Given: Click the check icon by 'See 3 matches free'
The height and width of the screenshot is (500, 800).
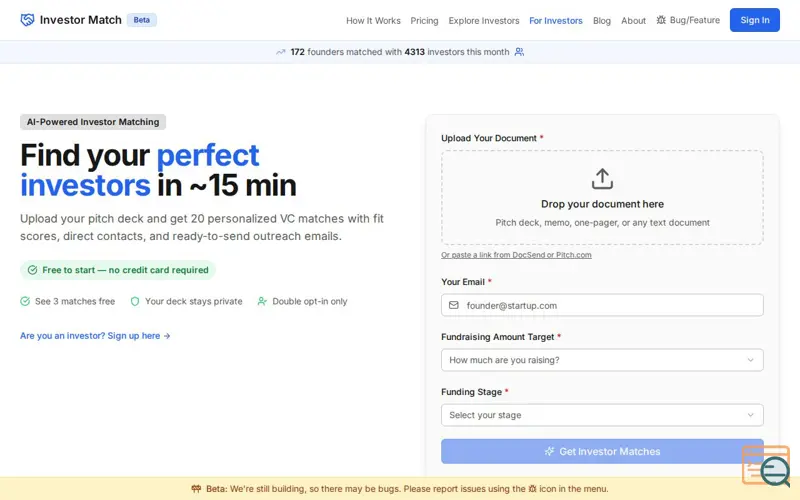Looking at the screenshot, I should click(x=25, y=302).
